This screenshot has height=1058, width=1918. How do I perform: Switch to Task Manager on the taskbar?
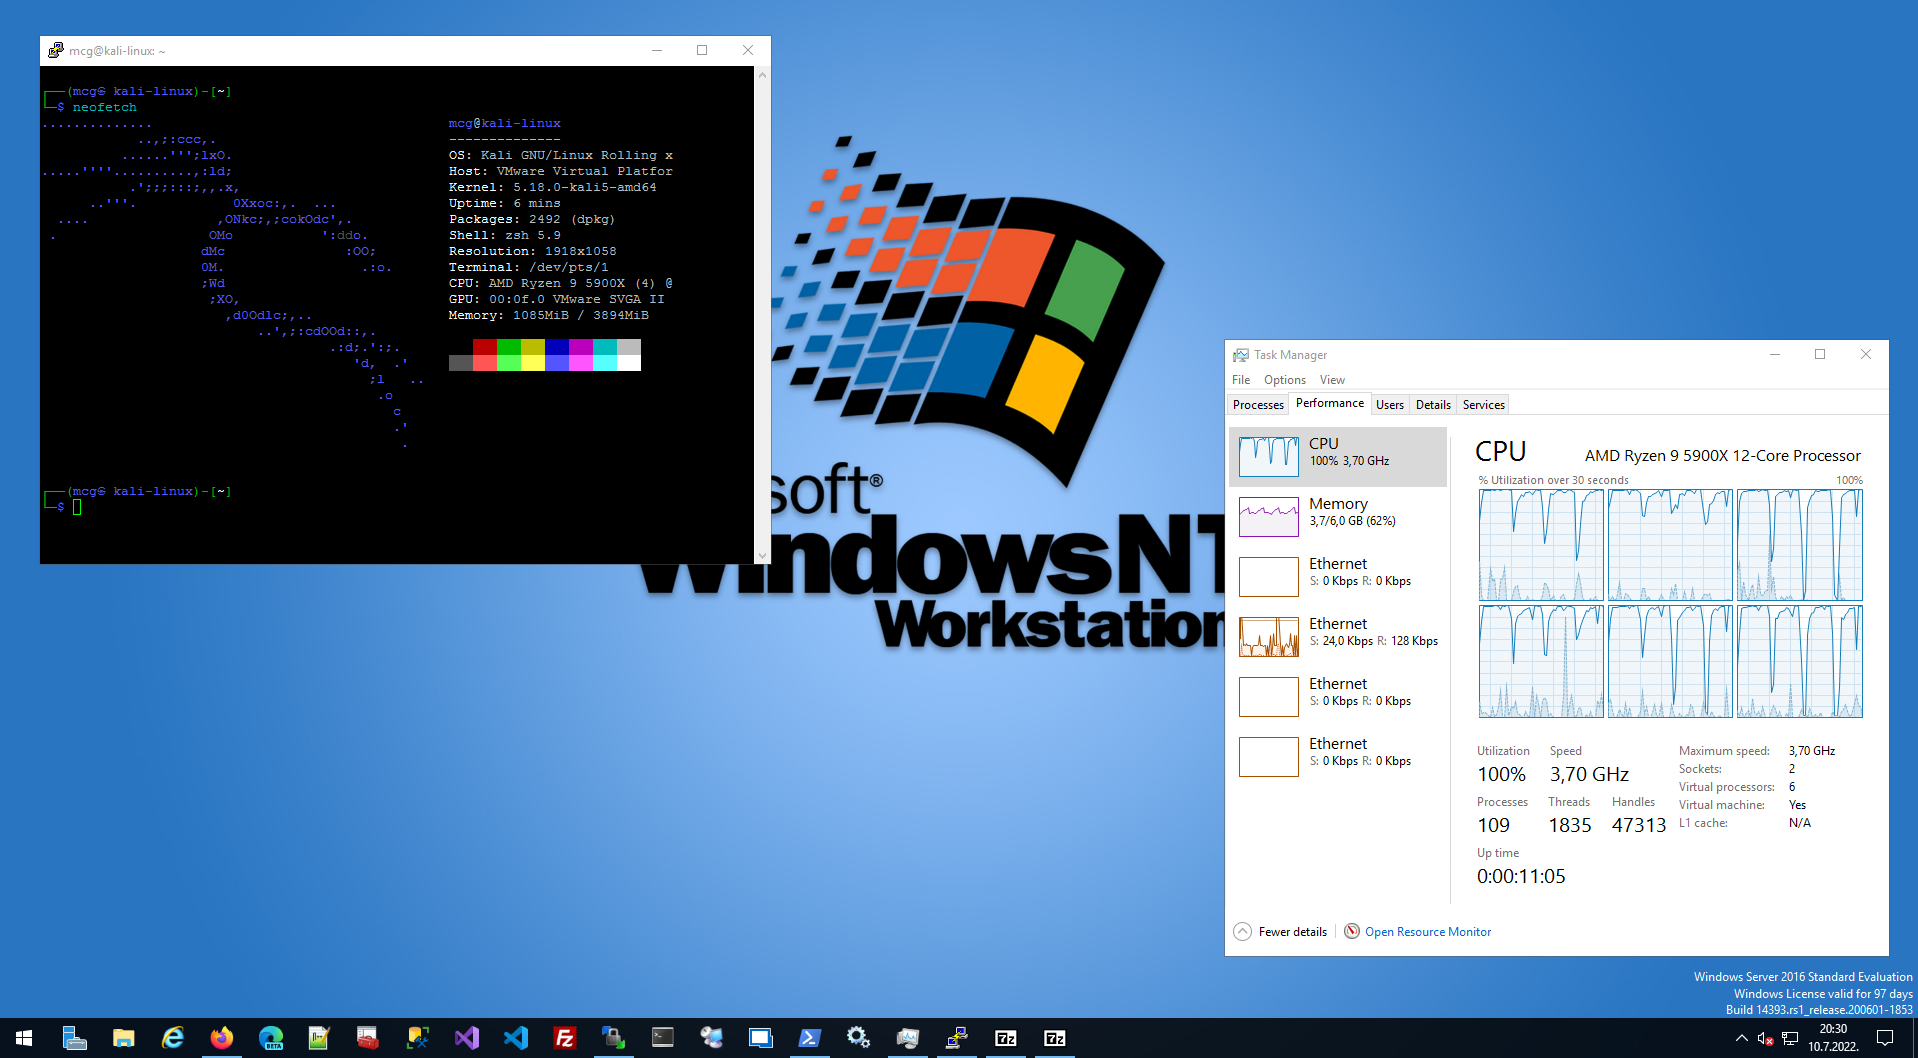click(907, 1038)
